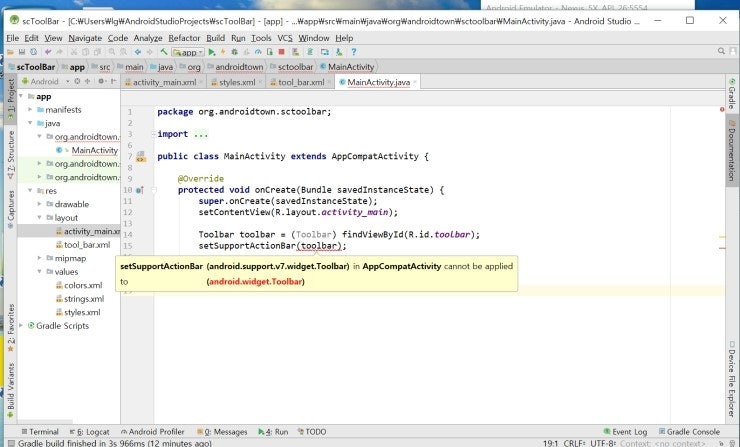740x447 pixels.
Task: Toggle the Gradle side panel
Action: coord(732,93)
